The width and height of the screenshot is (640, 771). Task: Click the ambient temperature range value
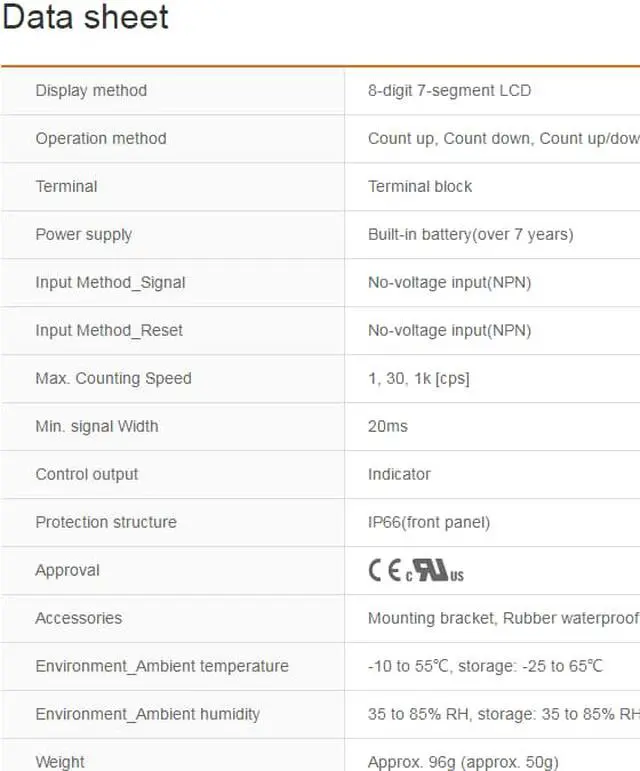click(485, 666)
